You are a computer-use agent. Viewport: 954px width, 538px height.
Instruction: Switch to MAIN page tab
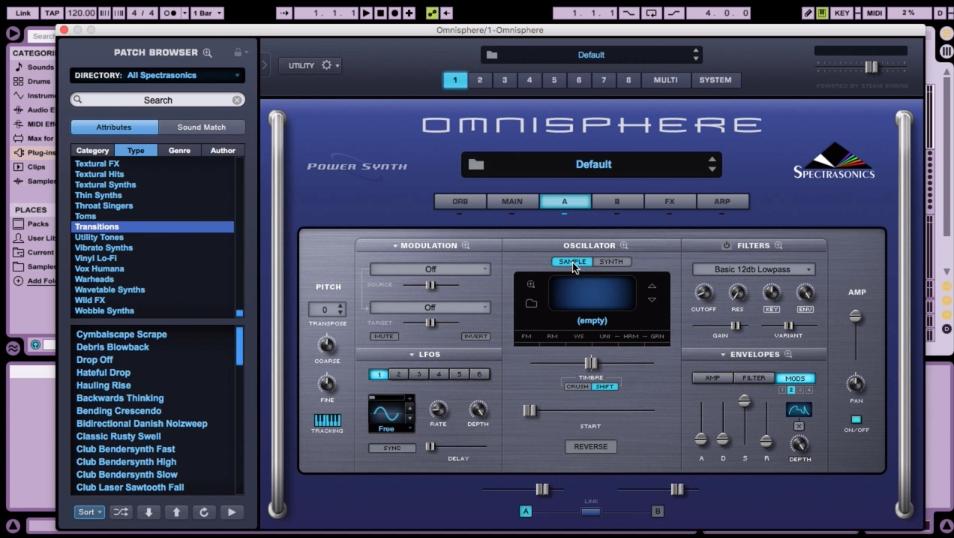[512, 201]
